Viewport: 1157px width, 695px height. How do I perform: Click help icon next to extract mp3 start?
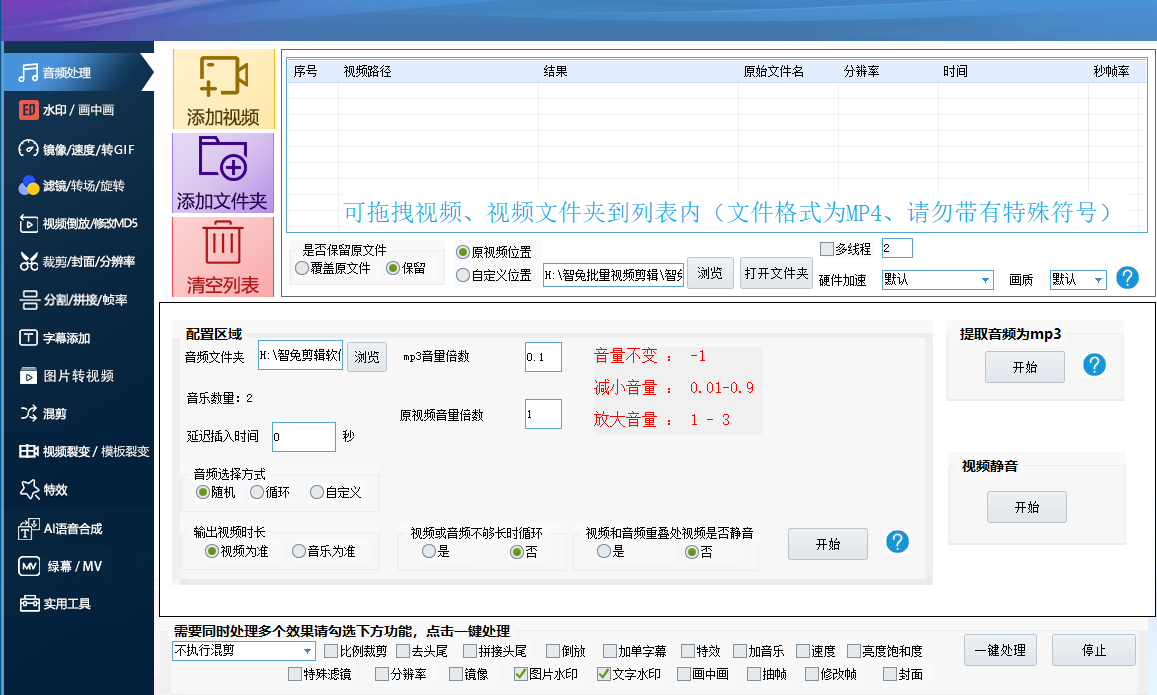(x=1094, y=365)
